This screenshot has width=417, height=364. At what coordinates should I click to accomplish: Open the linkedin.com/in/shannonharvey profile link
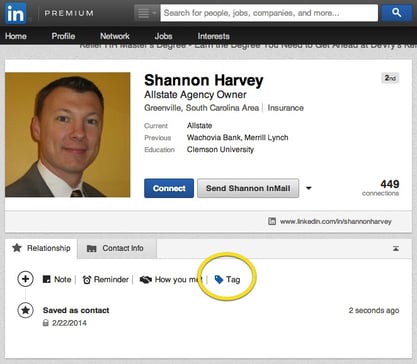pyautogui.click(x=335, y=221)
